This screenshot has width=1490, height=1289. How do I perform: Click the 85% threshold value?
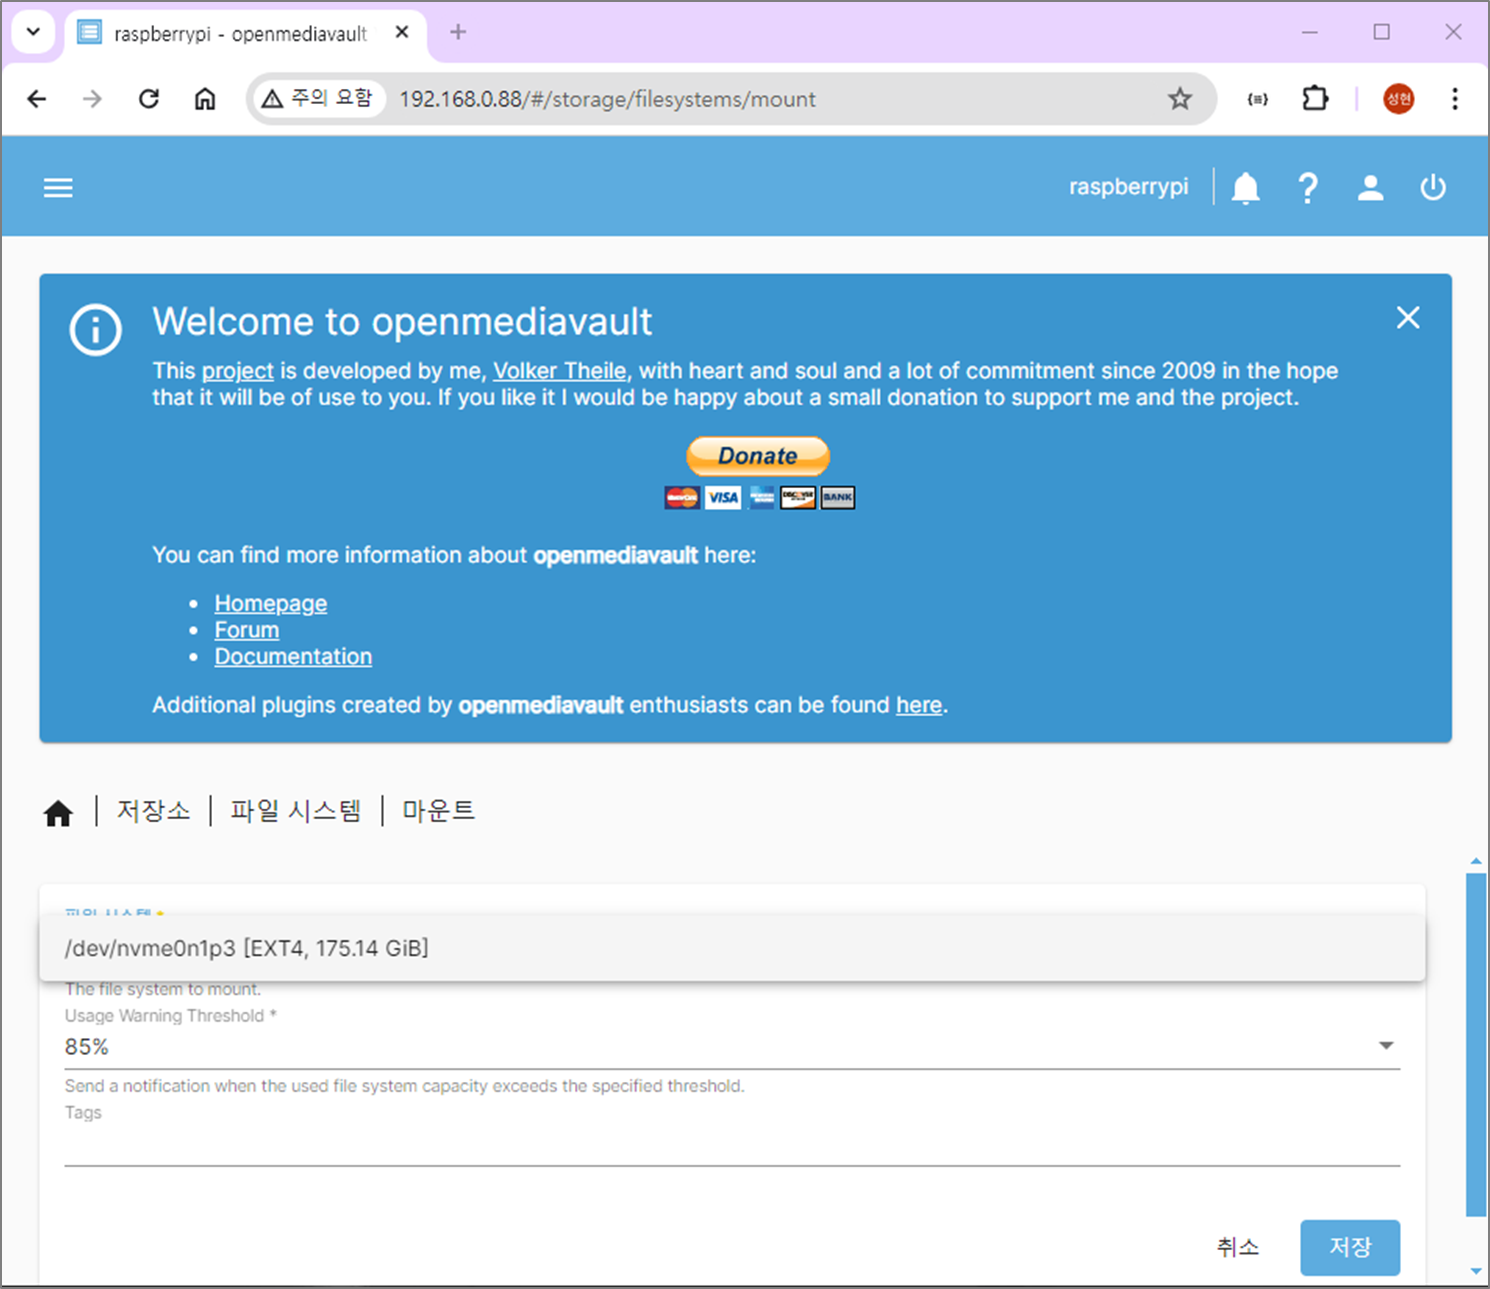[x=87, y=1047]
